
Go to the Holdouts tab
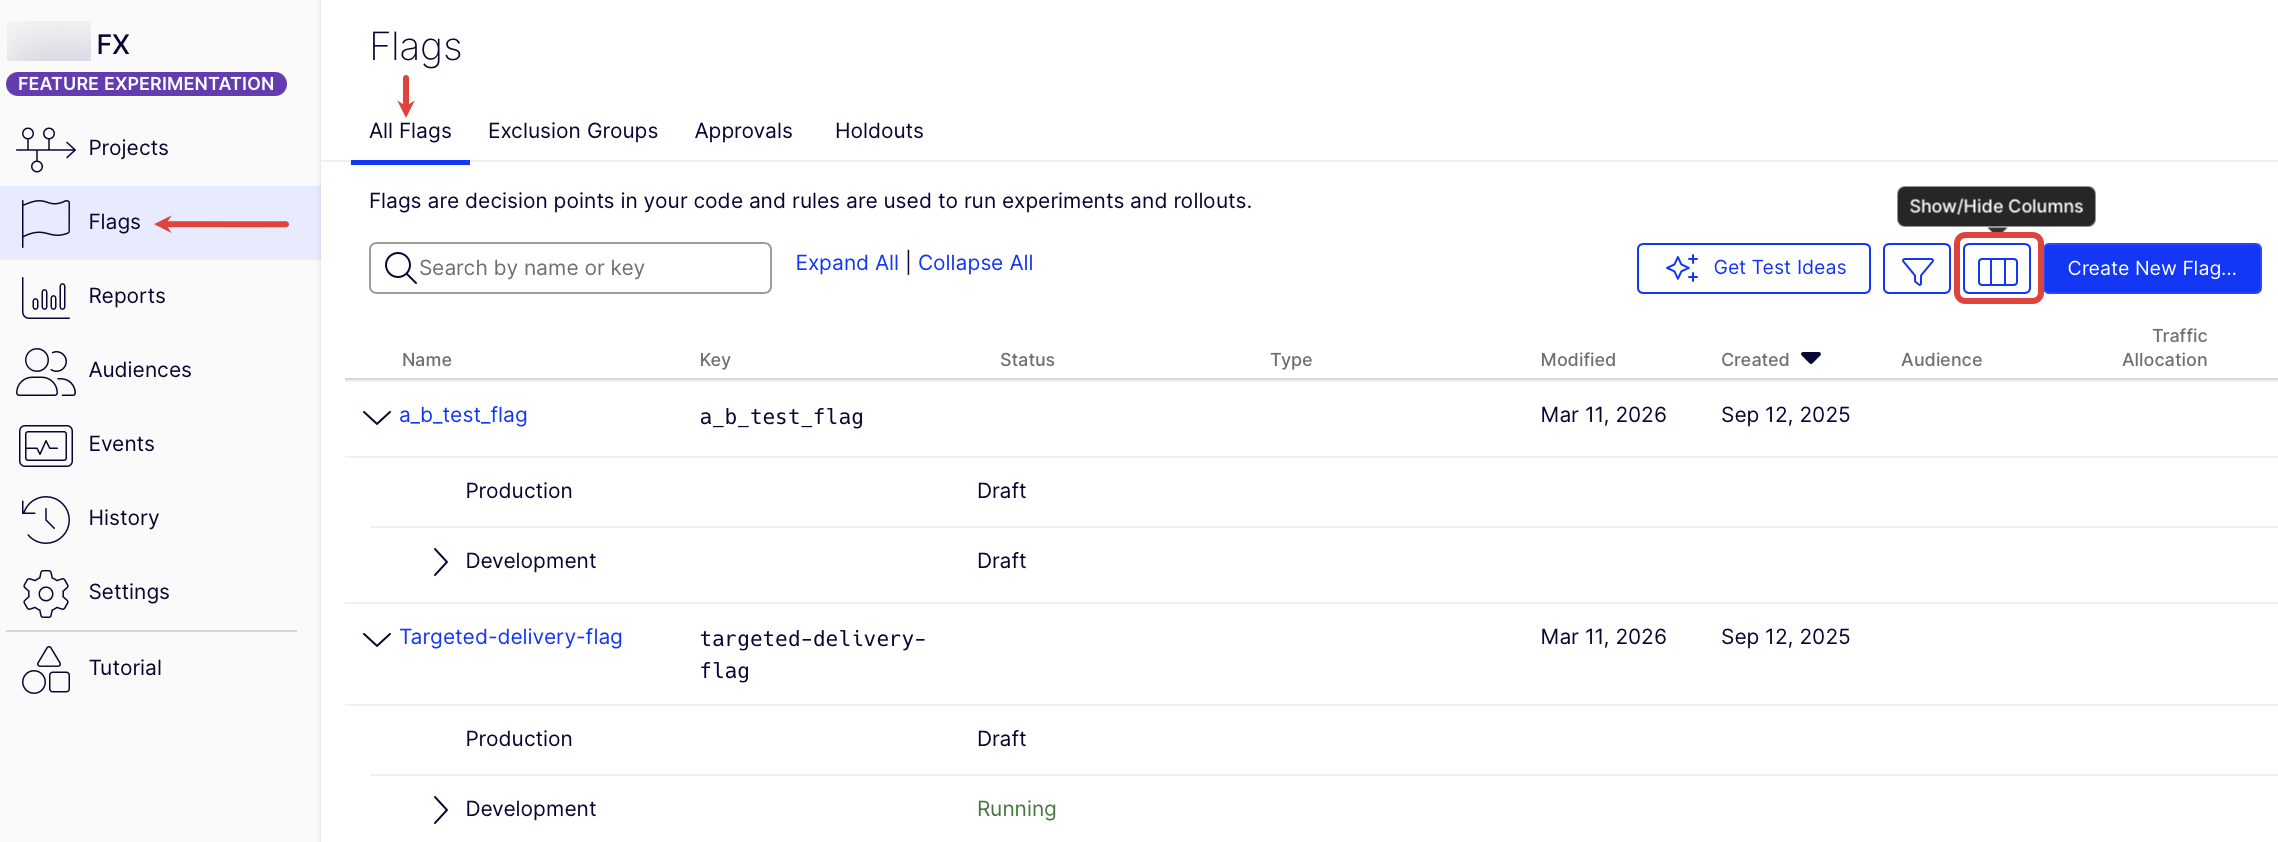pos(878,131)
